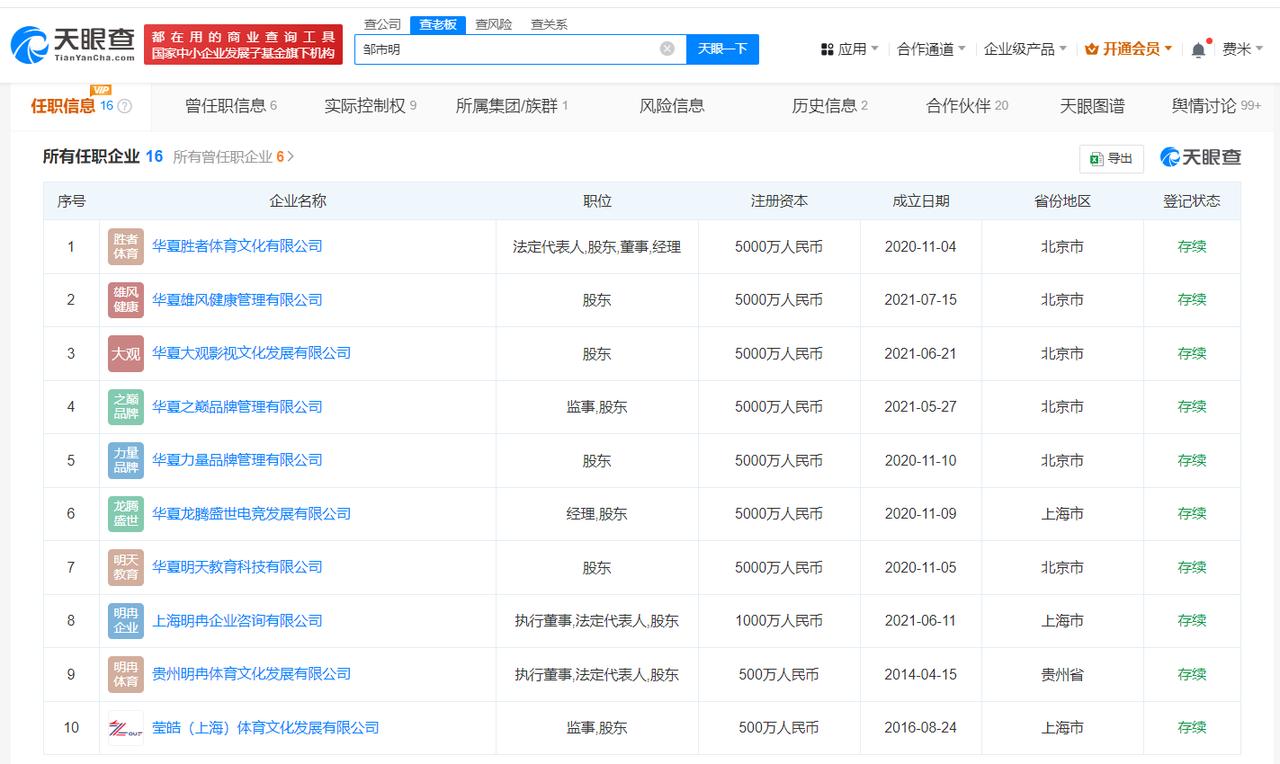Open 华夏龙腾盛世电竞发展有限公司 link
Screen dimensions: 1280x764
[251, 514]
